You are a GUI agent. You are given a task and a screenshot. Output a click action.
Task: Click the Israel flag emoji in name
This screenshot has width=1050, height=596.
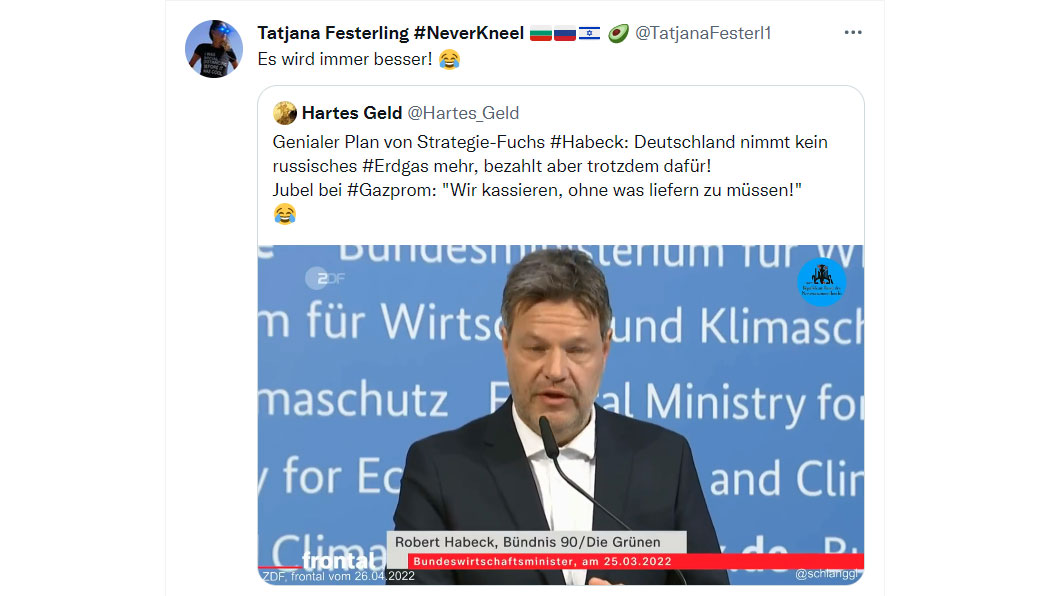click(589, 33)
